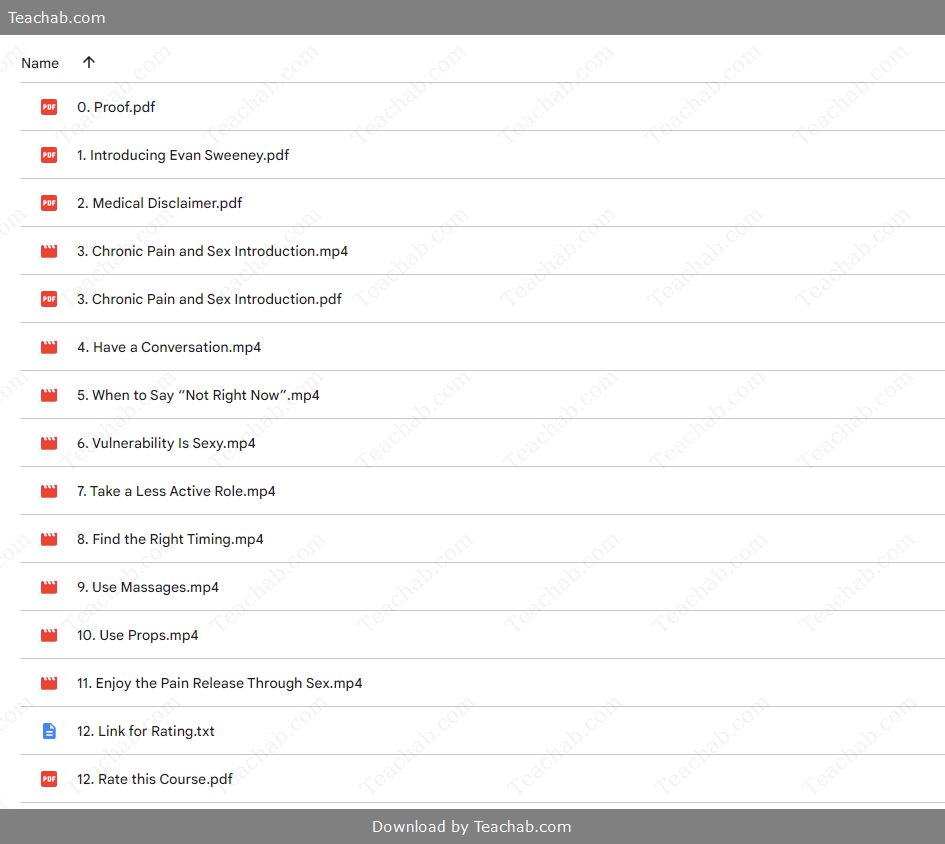Open 5. When to Say Not Right Now.mp4
Viewport: 945px width, 844px height.
coord(198,395)
